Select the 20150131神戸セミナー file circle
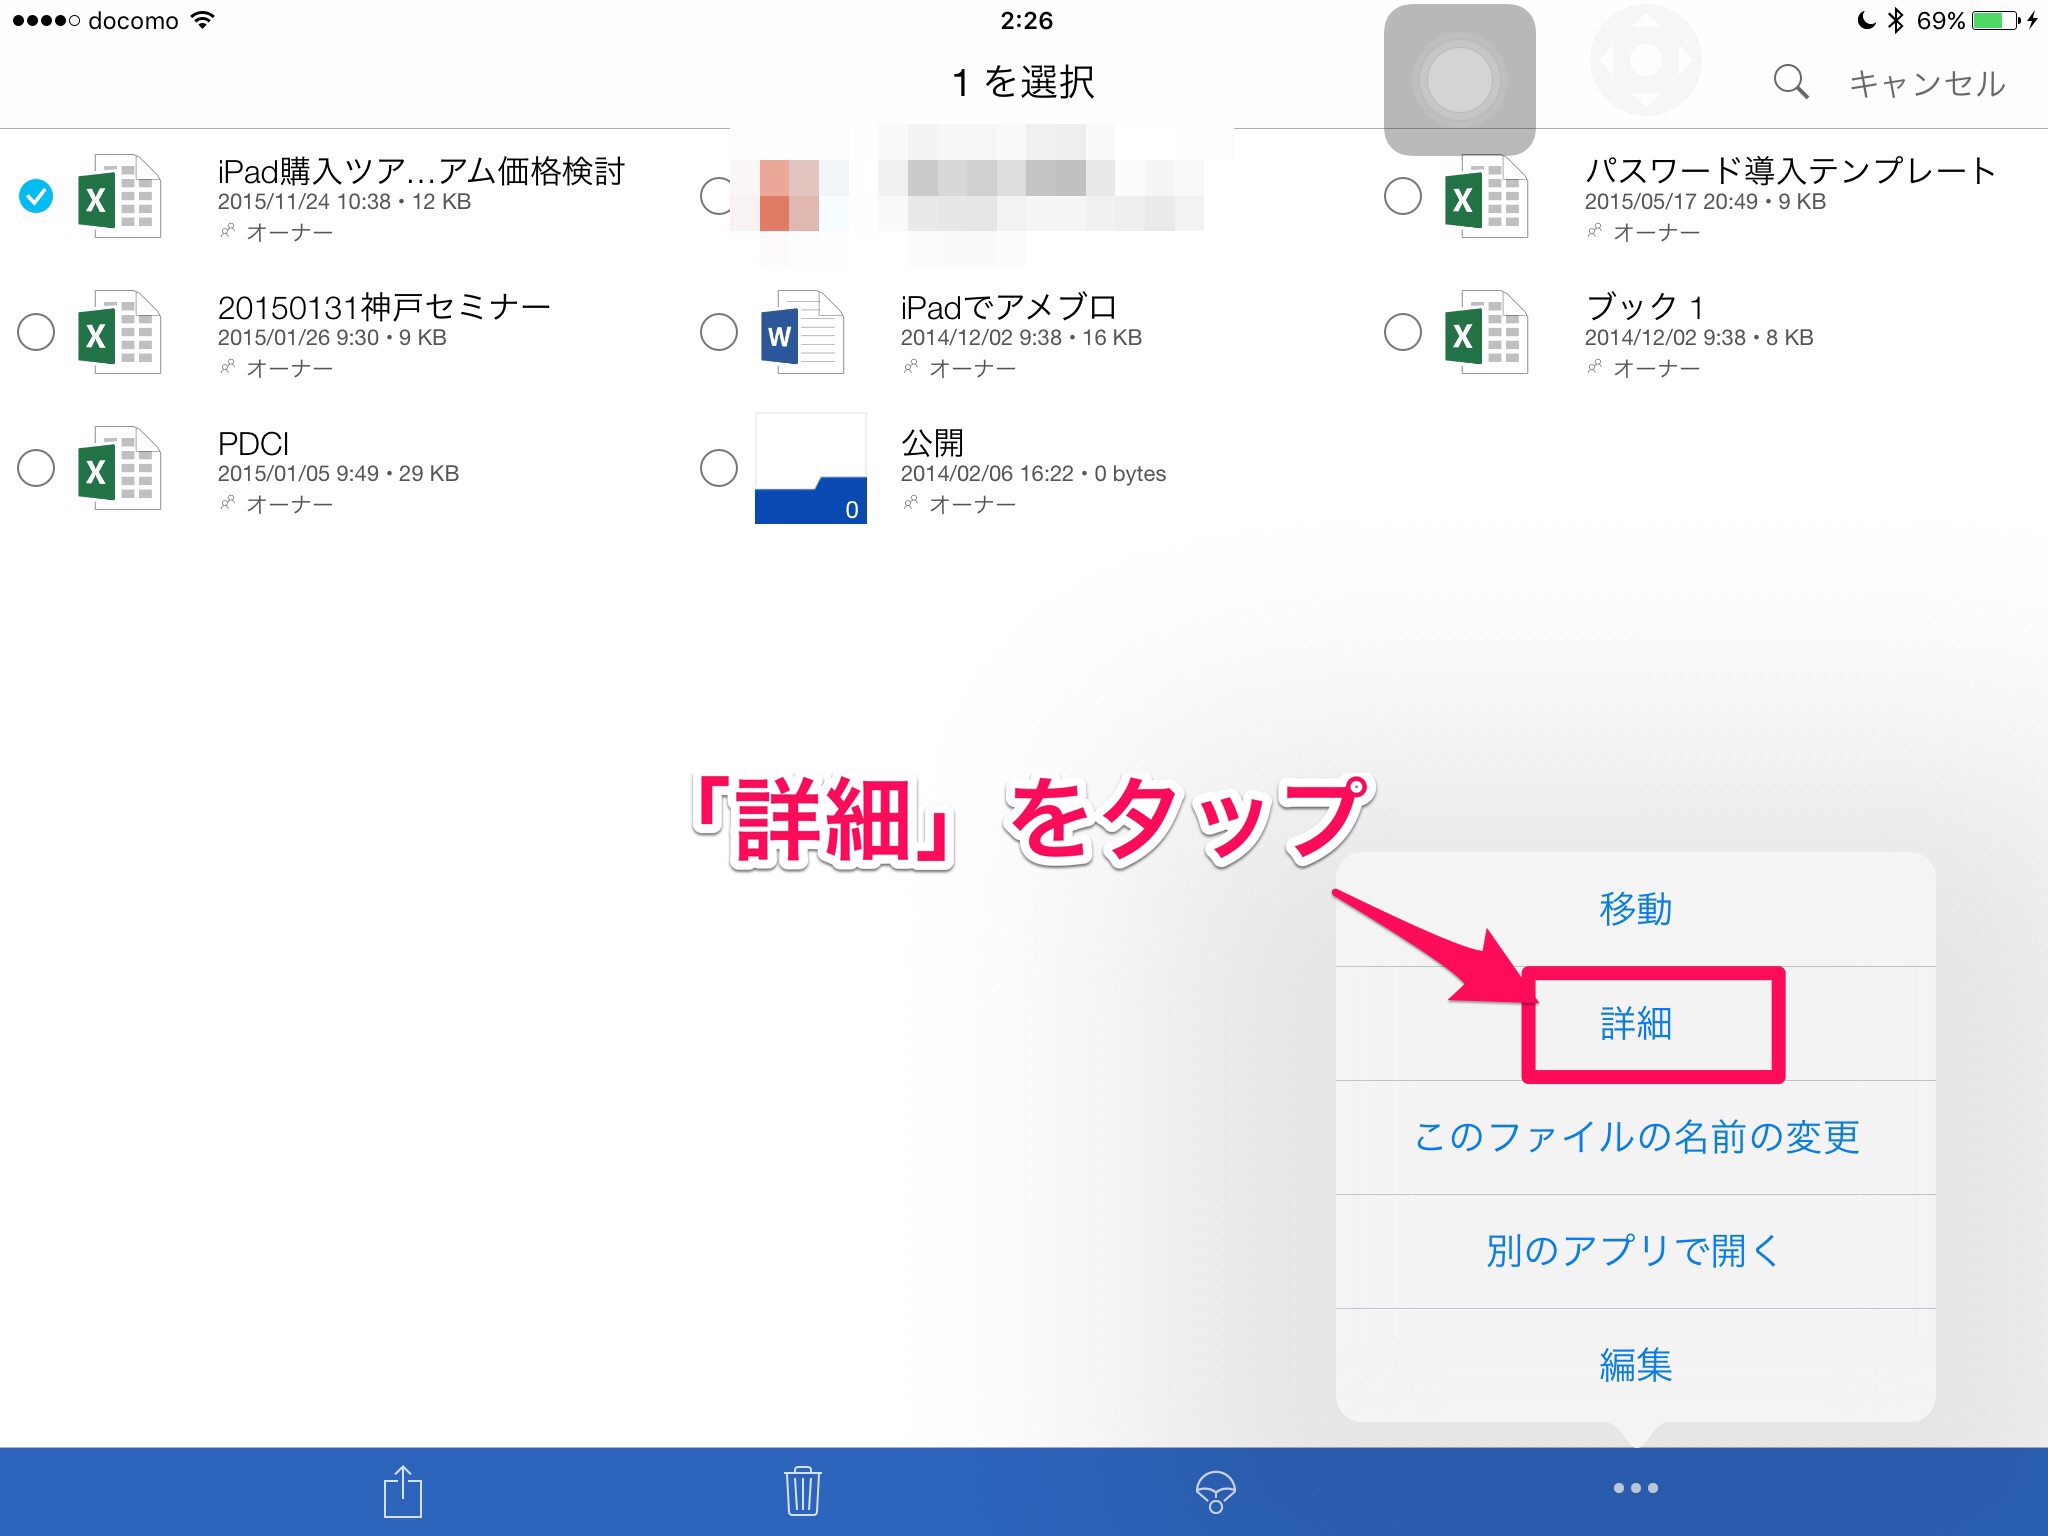This screenshot has height=1536, width=2048. [36, 332]
